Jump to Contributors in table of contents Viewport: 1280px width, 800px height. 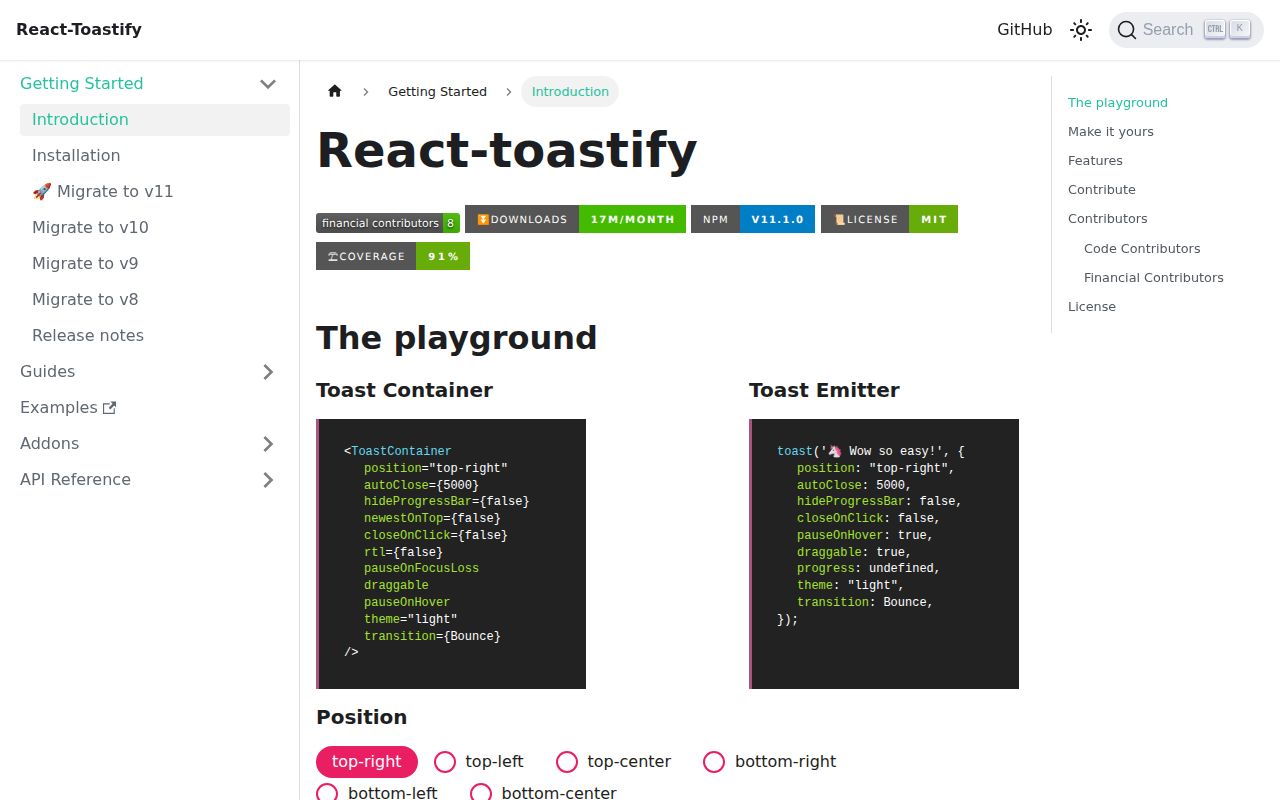click(1108, 219)
